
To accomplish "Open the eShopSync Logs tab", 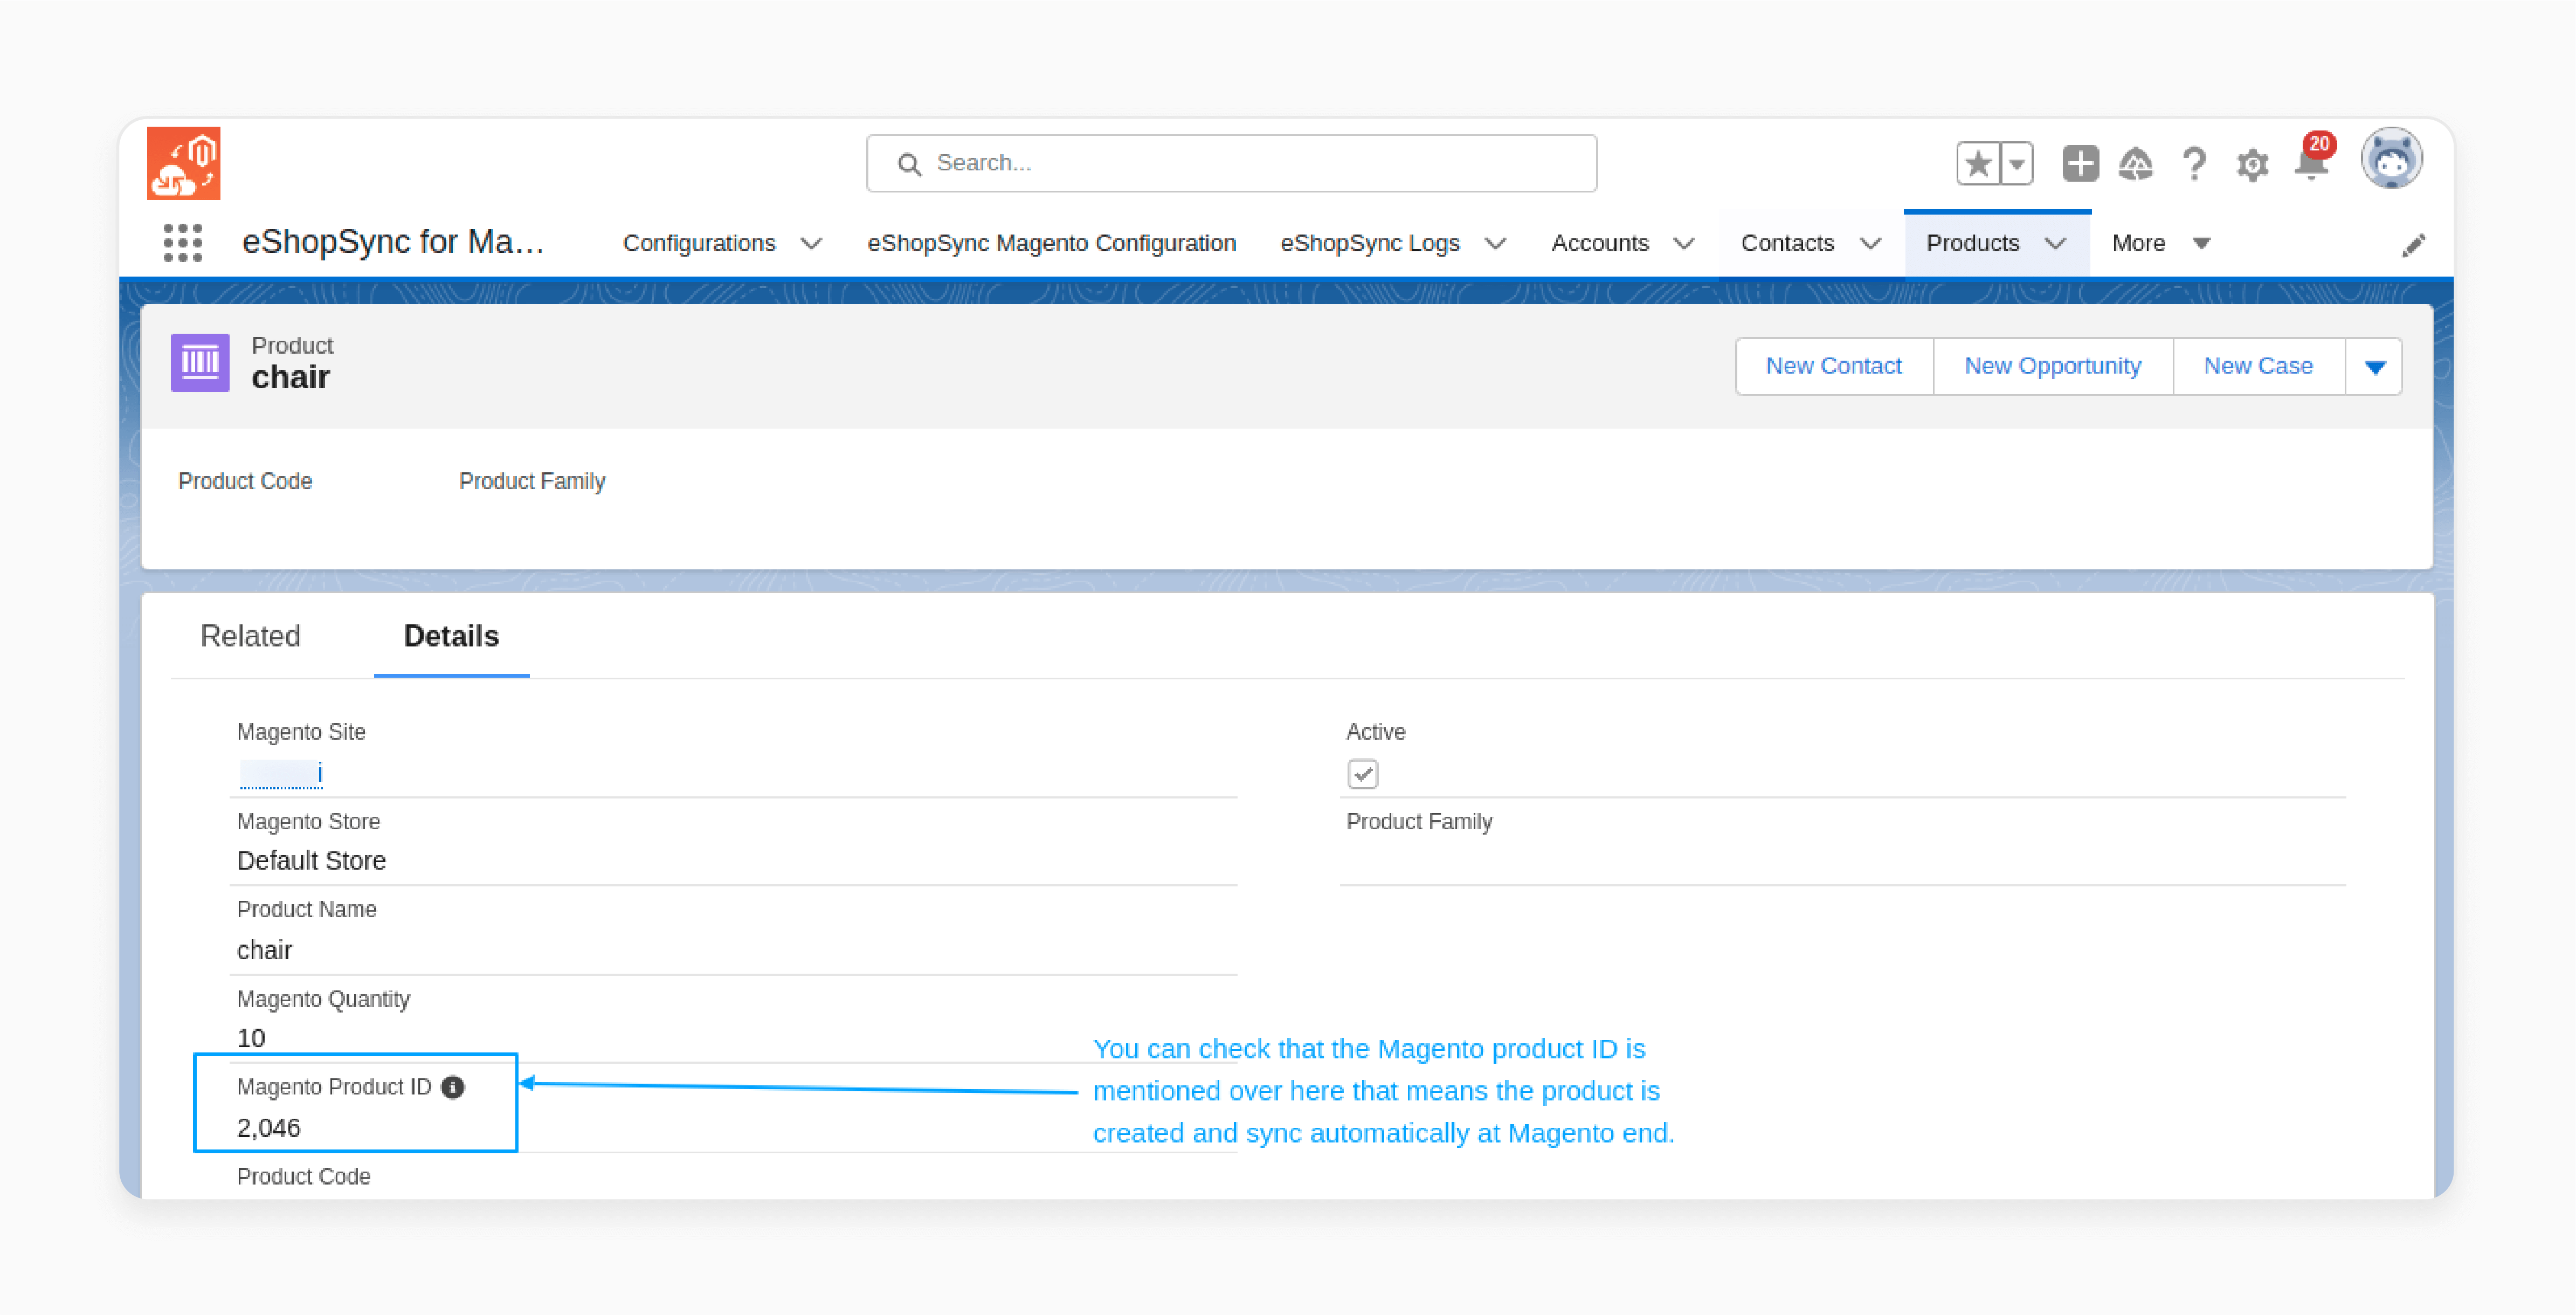I will [x=1369, y=244].
